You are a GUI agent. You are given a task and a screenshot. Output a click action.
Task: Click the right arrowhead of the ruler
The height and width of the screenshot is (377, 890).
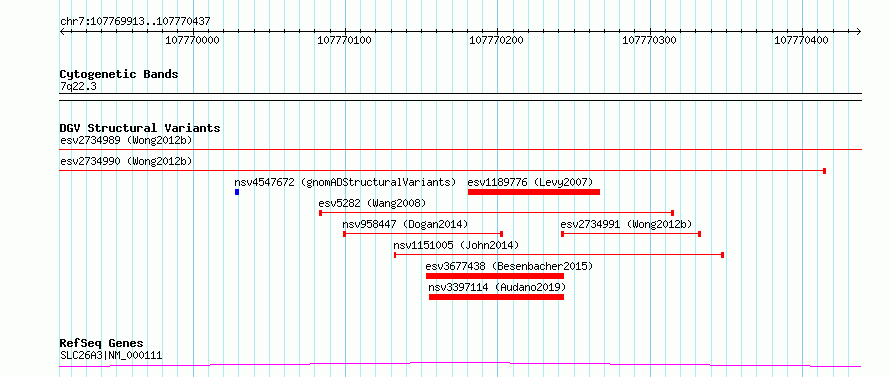coord(858,31)
